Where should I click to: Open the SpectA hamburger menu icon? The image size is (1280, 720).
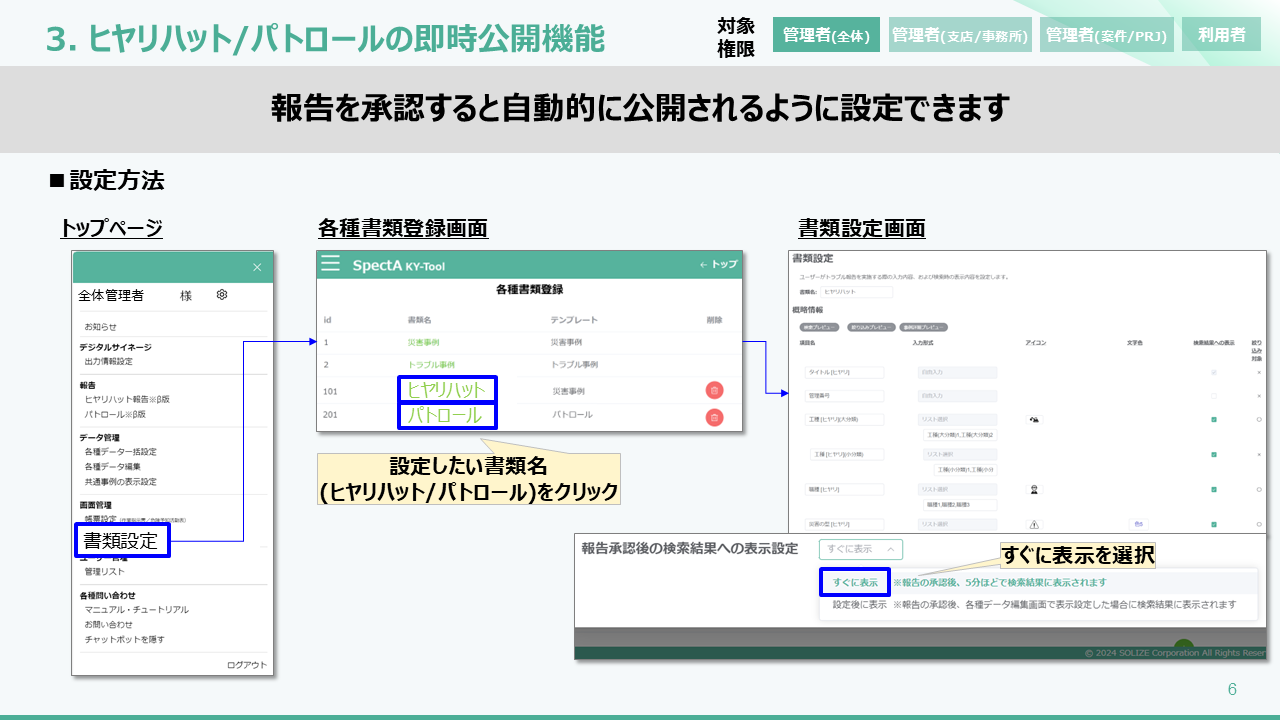tap(330, 264)
